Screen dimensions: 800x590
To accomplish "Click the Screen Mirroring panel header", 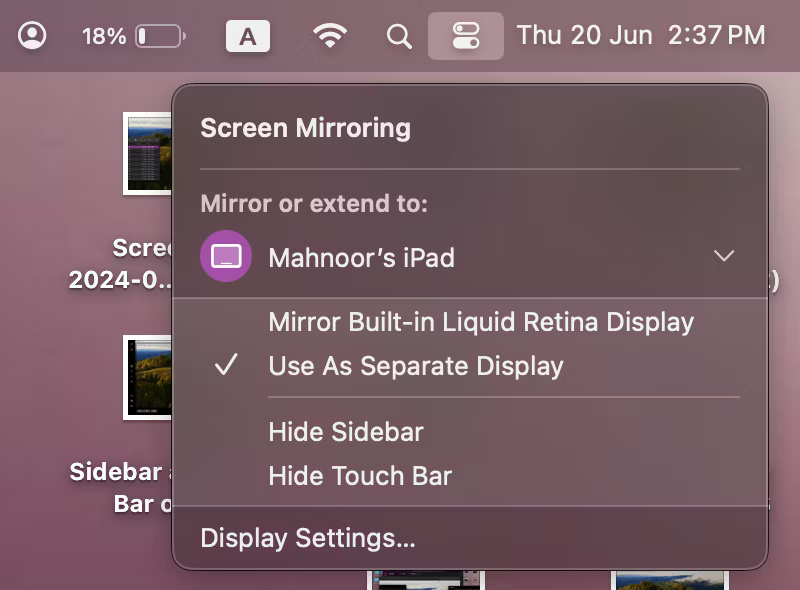I will click(305, 127).
